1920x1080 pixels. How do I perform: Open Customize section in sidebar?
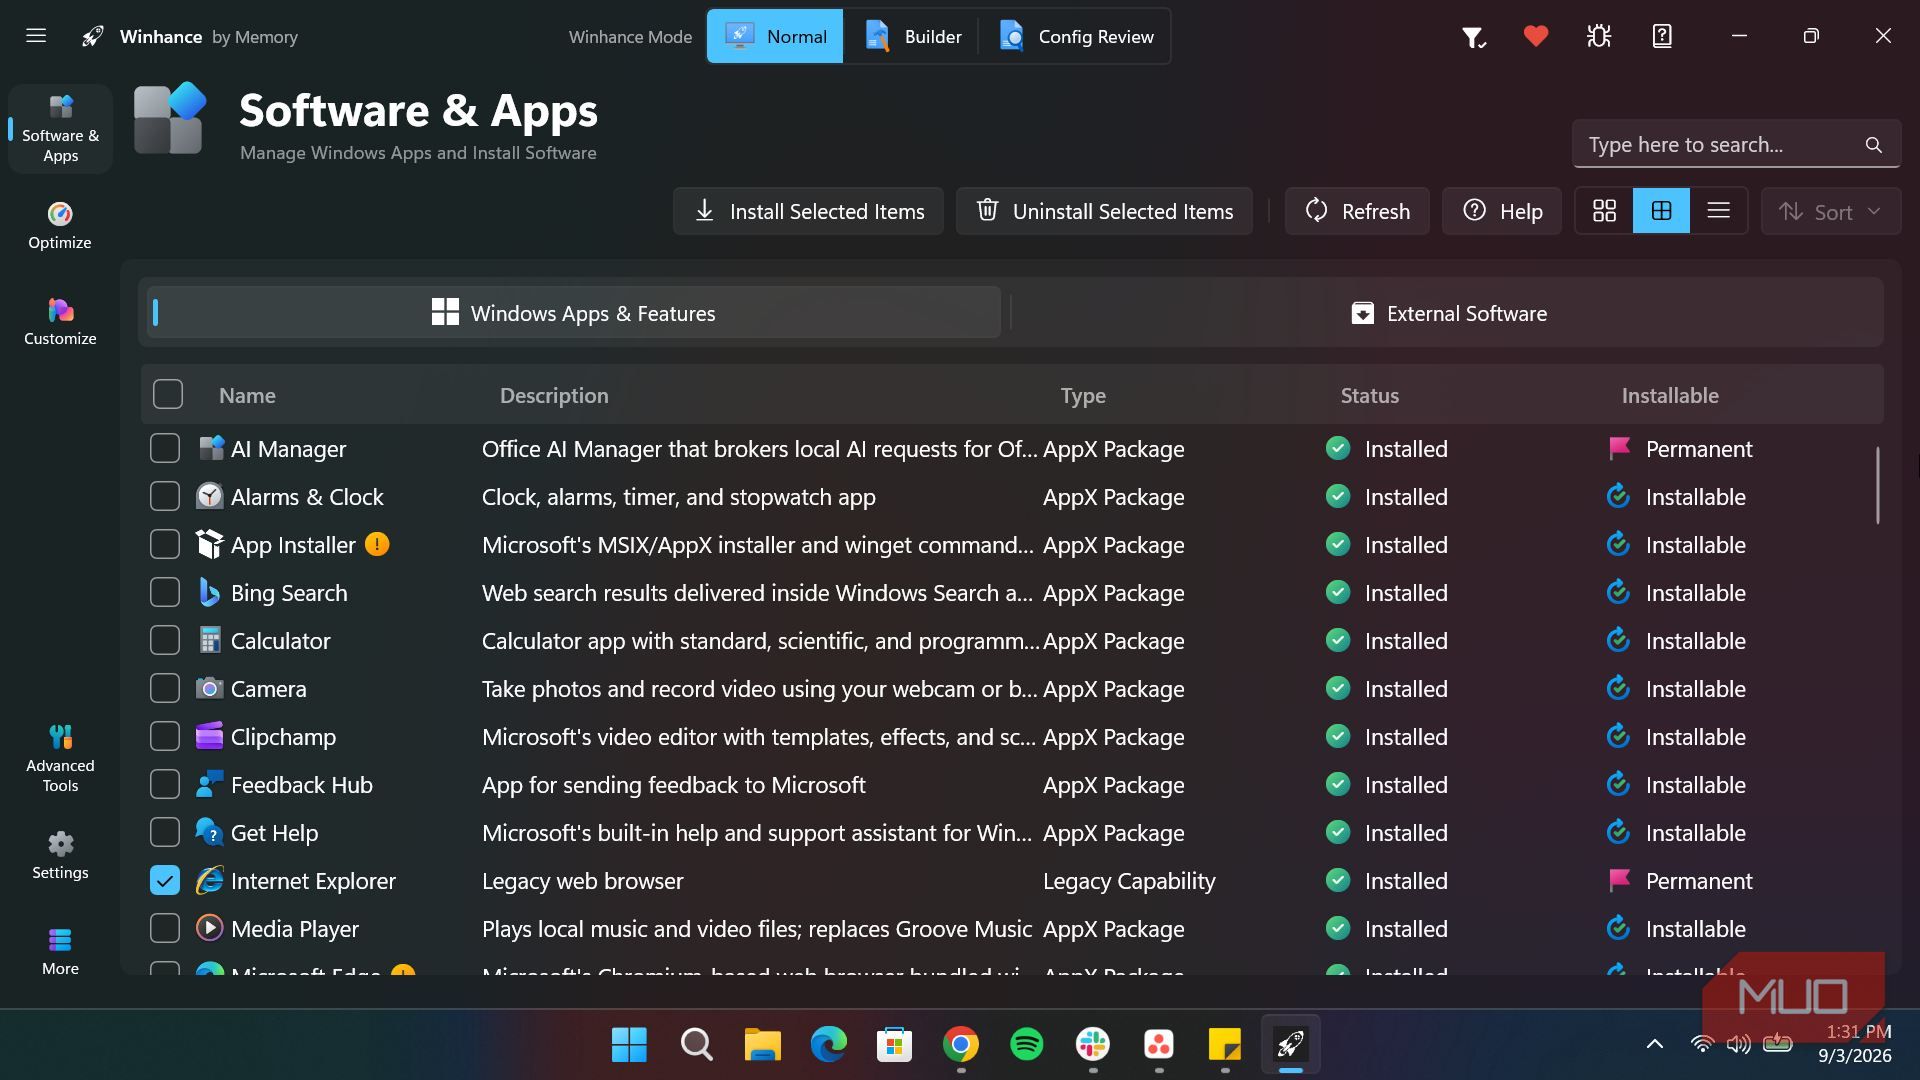click(60, 322)
